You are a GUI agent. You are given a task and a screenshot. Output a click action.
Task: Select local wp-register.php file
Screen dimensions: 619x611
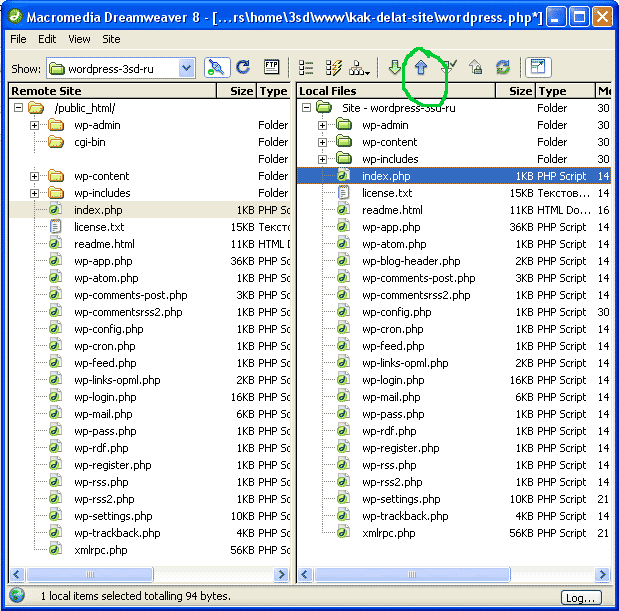[401, 448]
